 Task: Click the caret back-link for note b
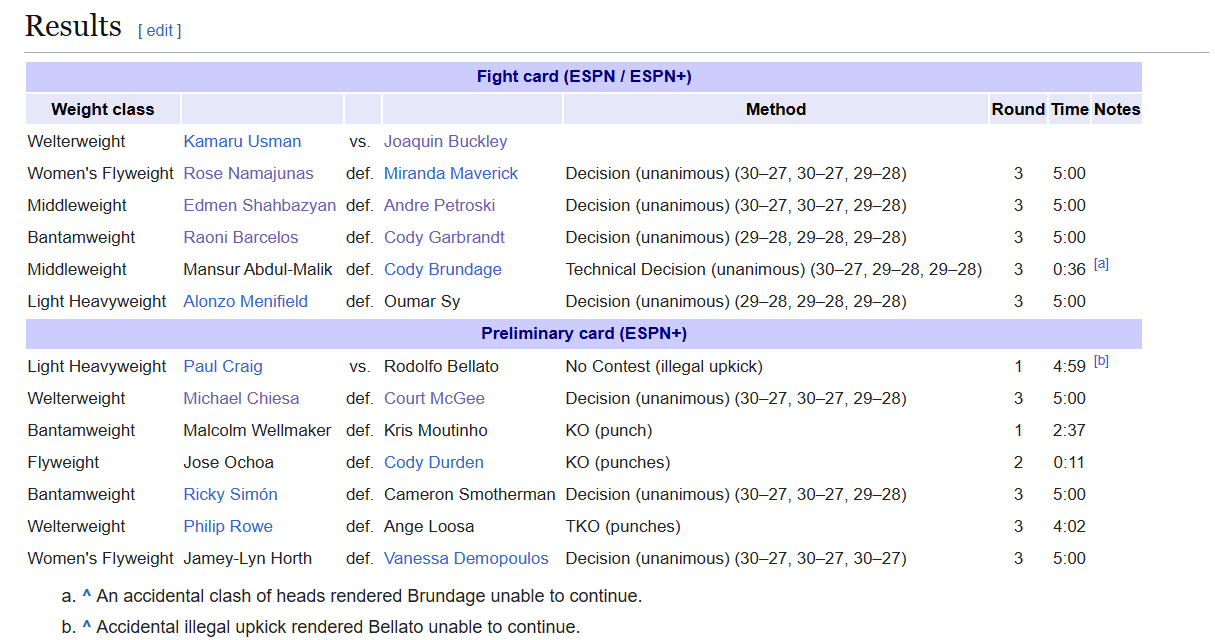point(87,627)
